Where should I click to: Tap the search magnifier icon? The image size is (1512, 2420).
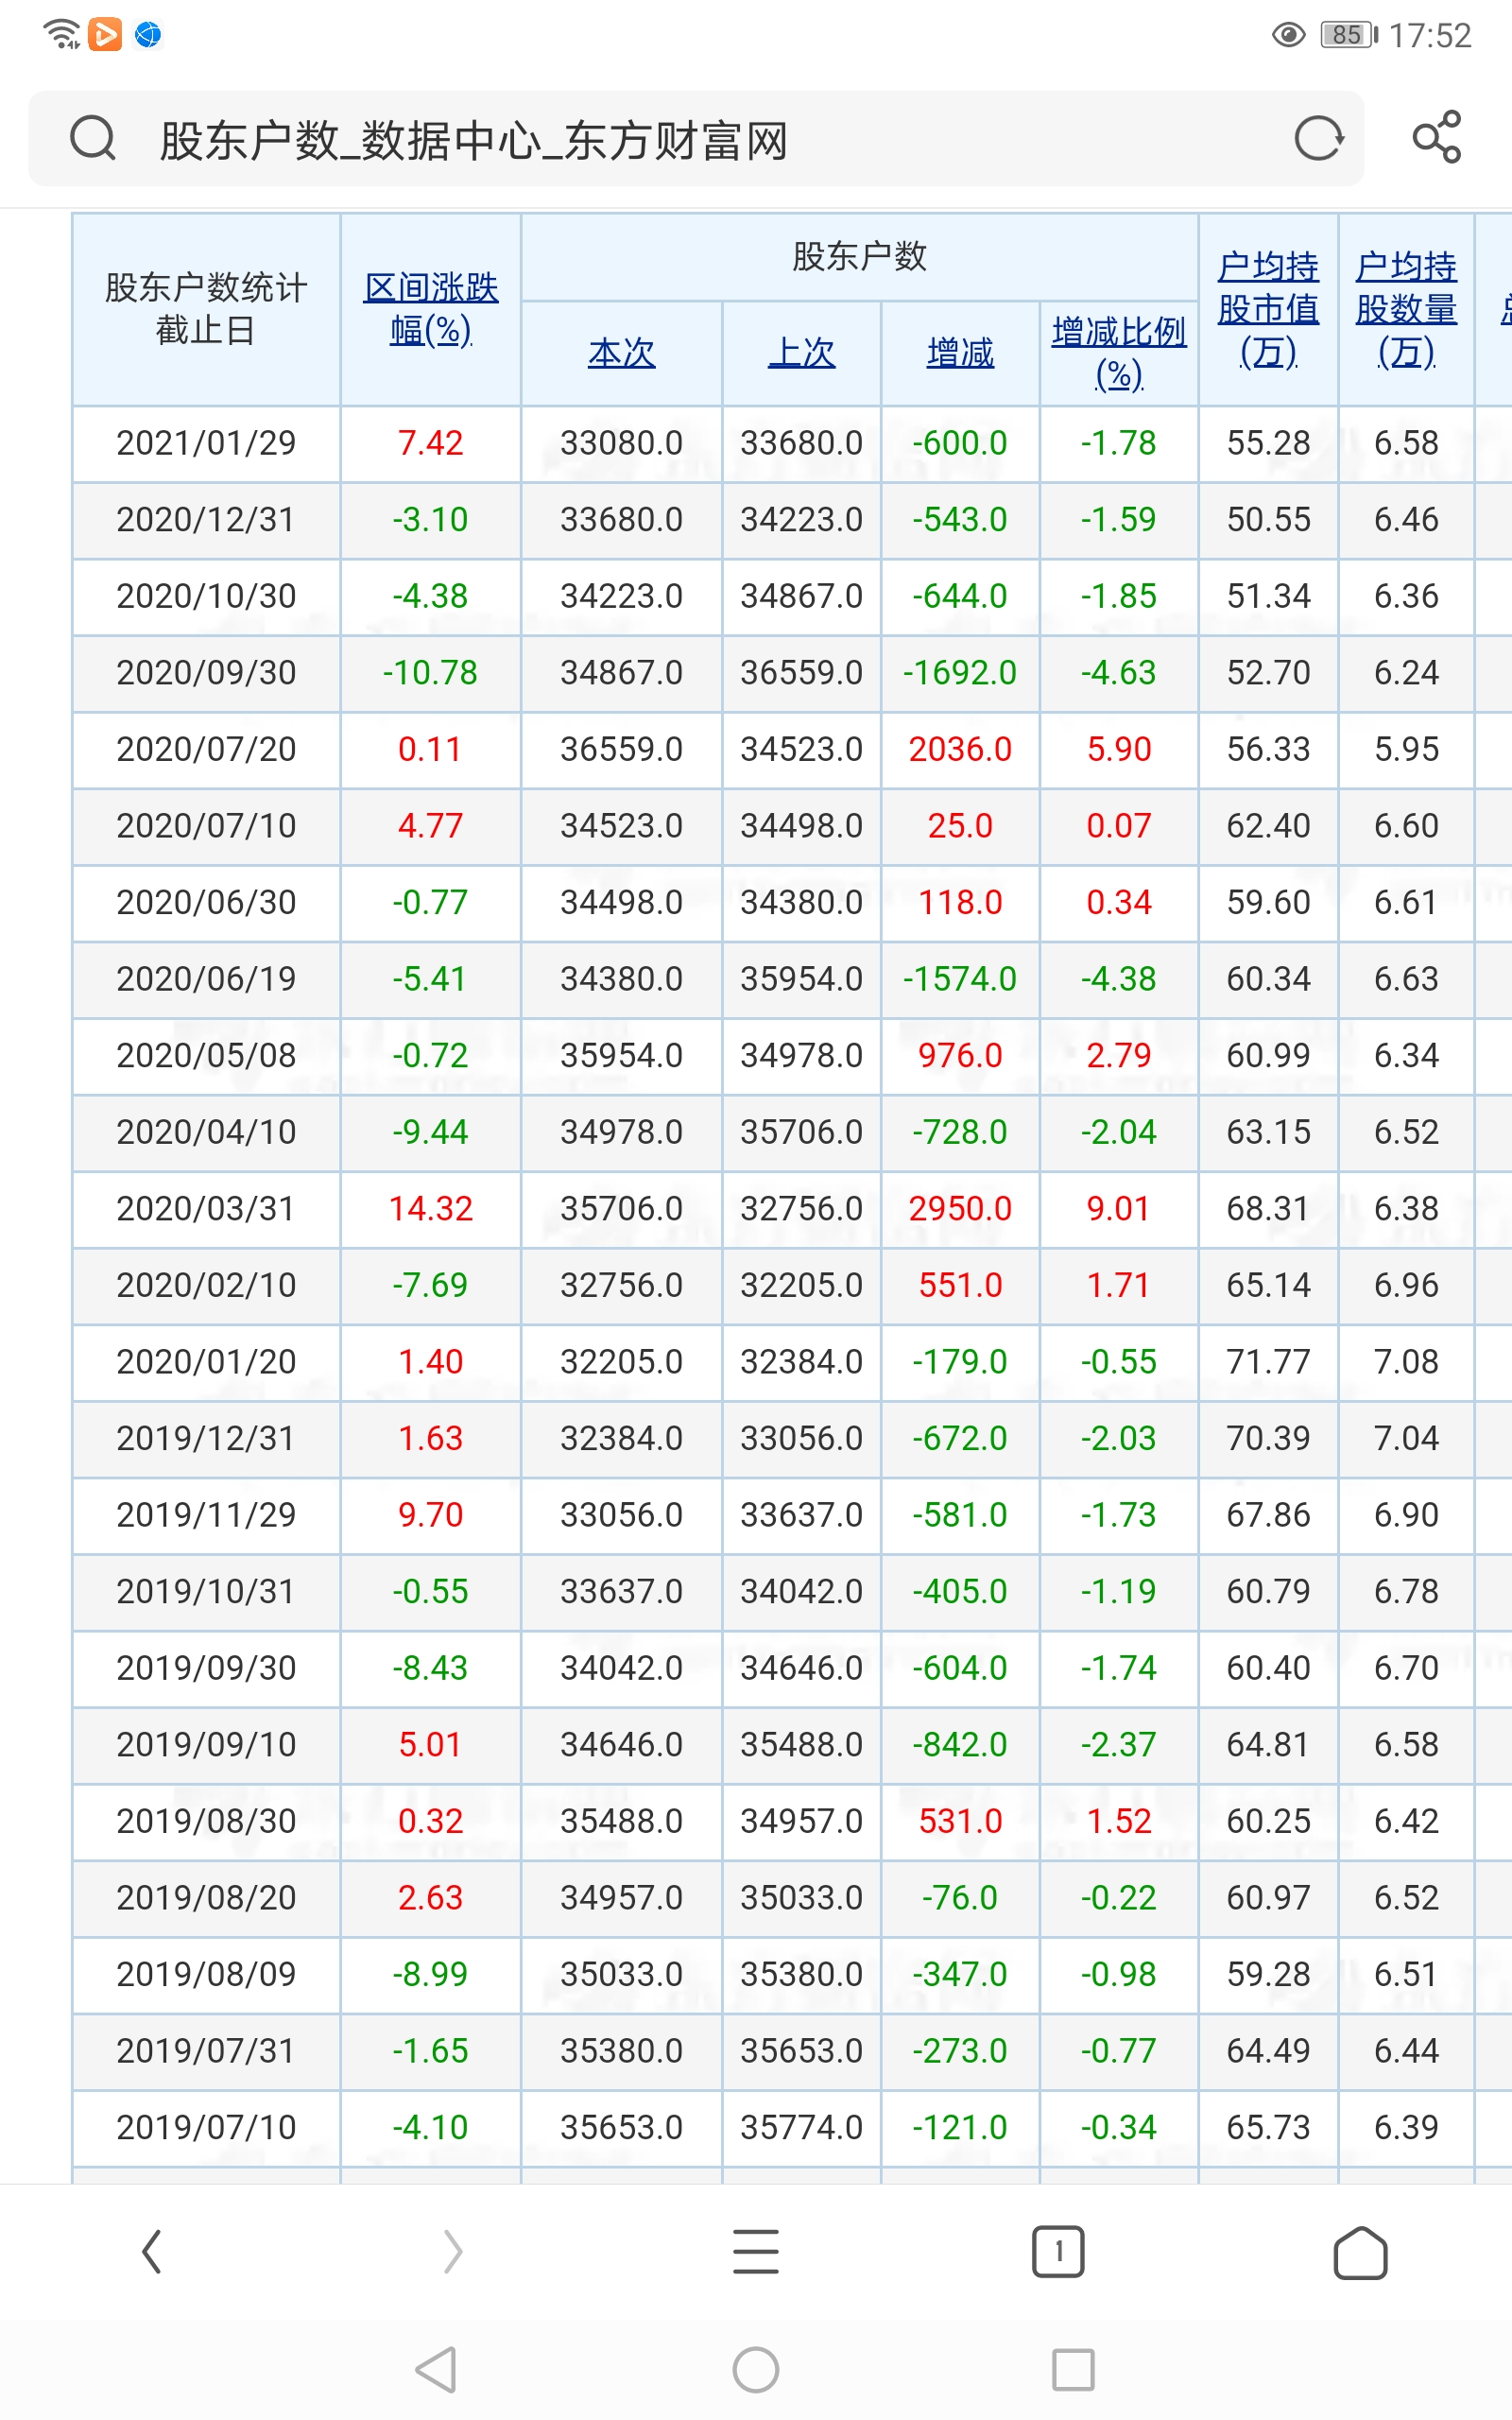[x=93, y=138]
